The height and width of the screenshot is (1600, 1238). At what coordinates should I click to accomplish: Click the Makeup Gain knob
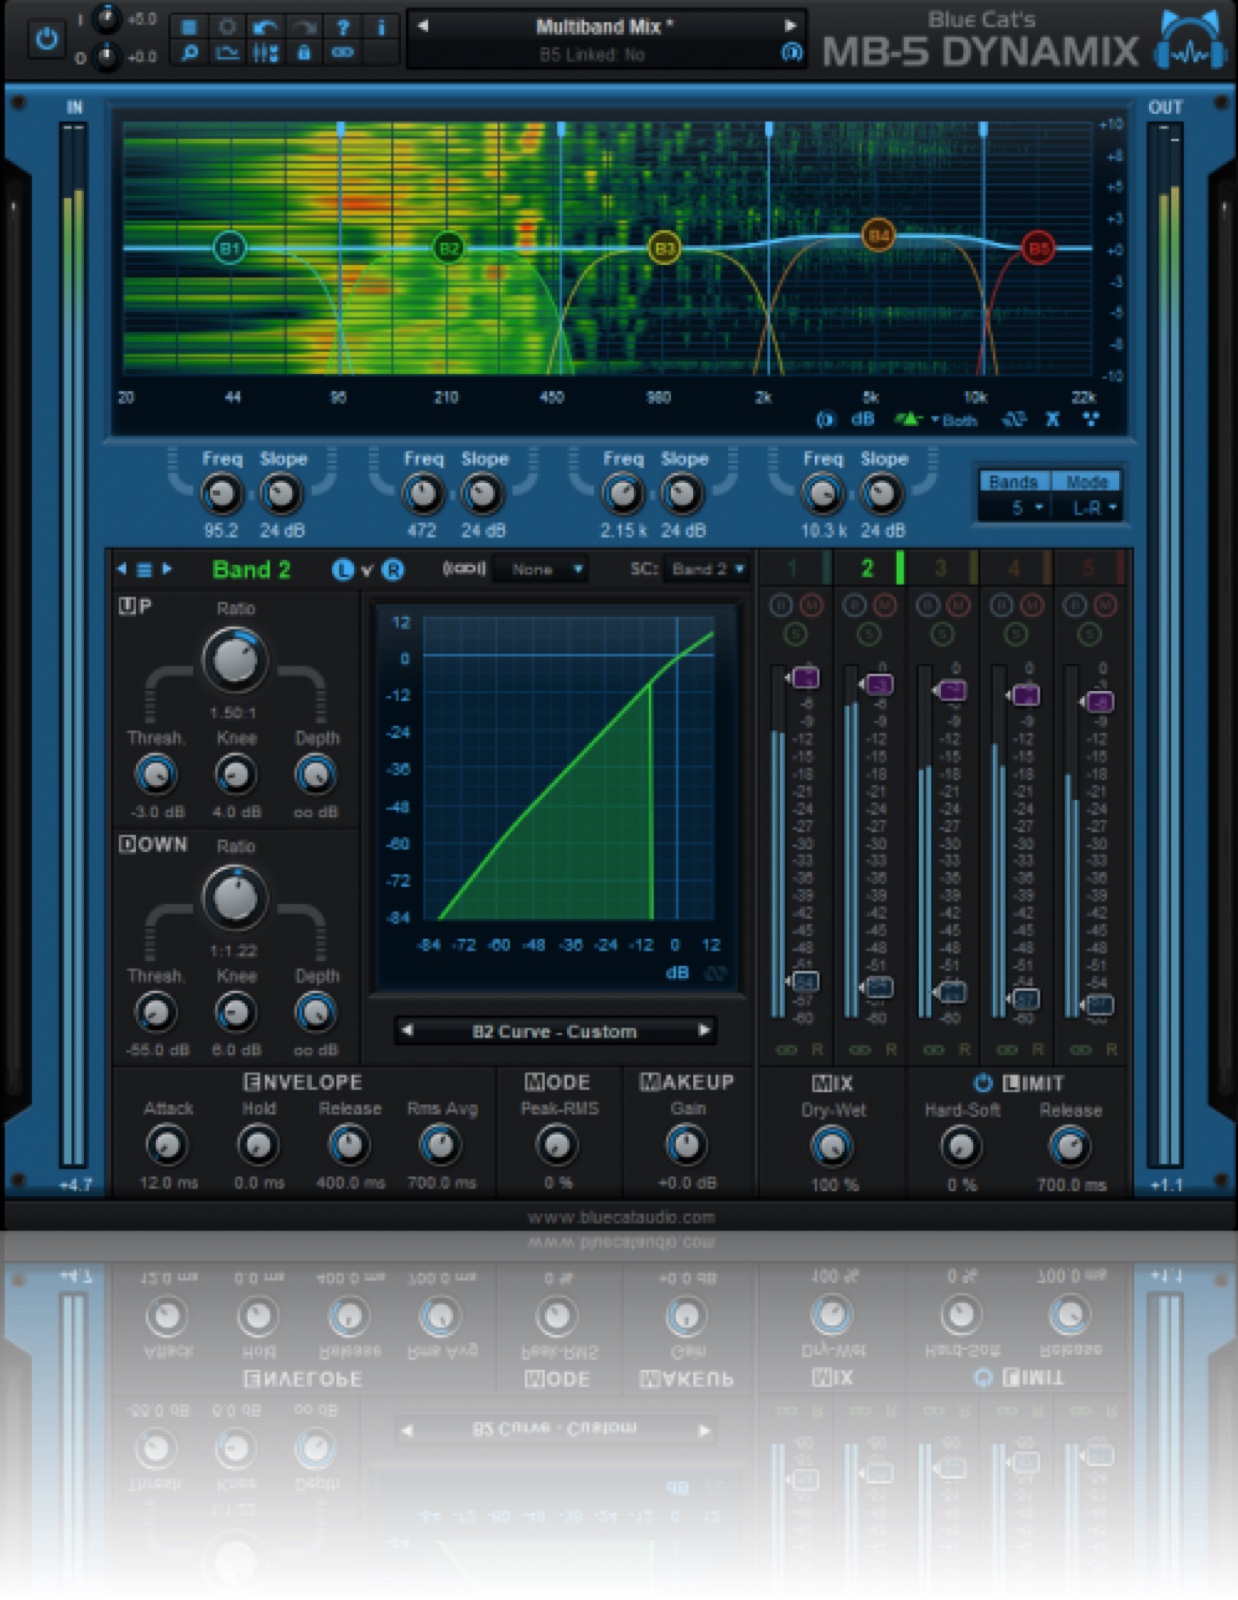click(686, 1145)
